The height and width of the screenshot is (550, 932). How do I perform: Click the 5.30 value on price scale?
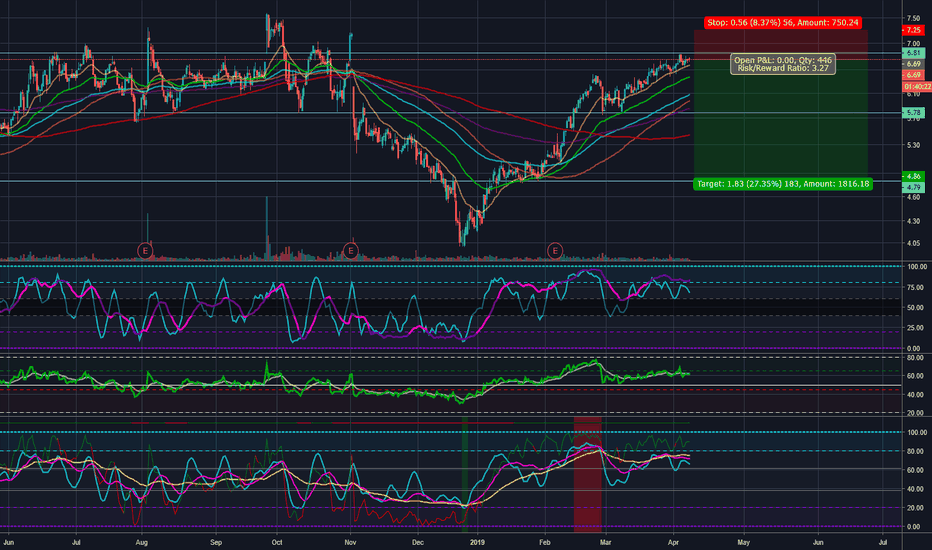tap(914, 145)
